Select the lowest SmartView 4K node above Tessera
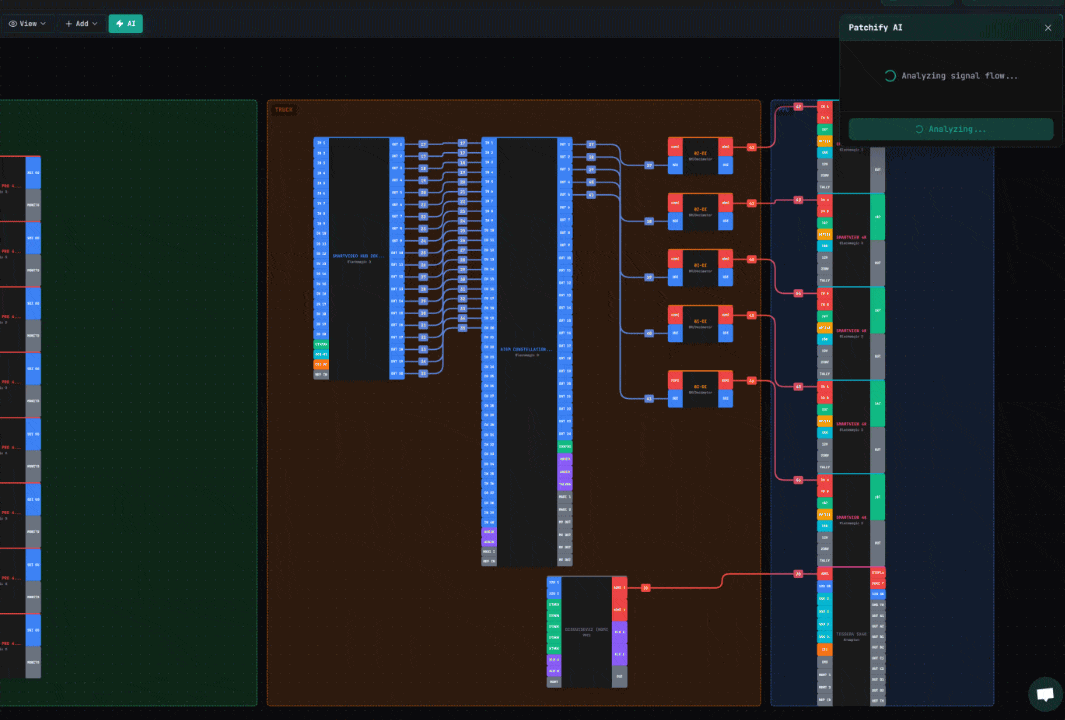Viewport: 1065px width, 720px height. 851,520
